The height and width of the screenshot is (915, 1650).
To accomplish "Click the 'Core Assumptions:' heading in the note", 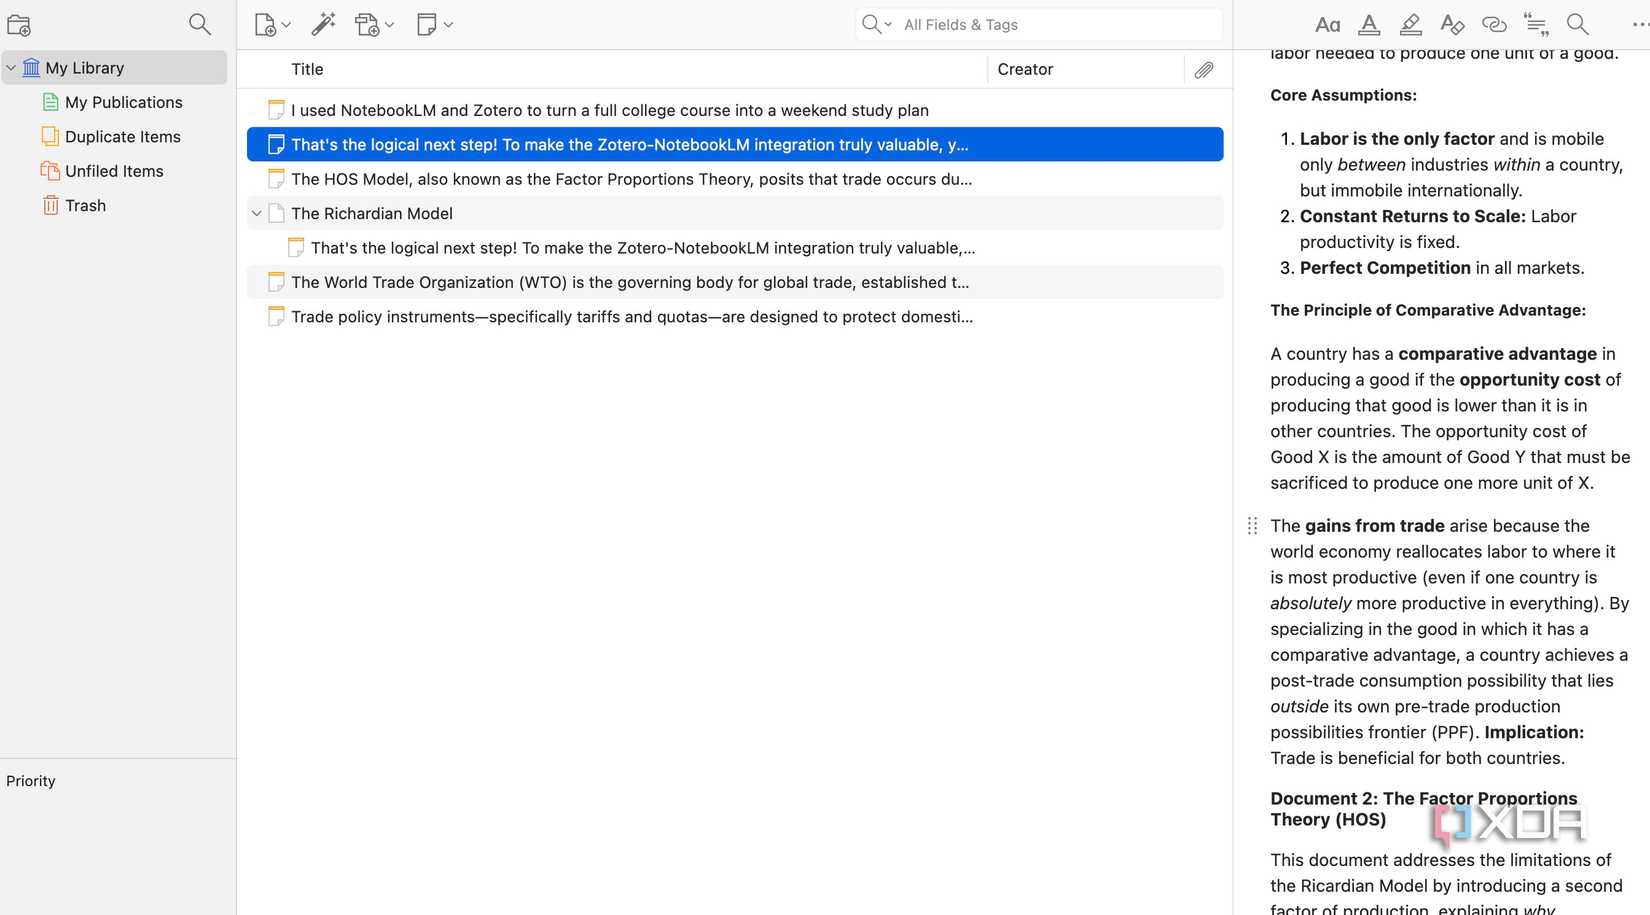I will (x=1343, y=95).
